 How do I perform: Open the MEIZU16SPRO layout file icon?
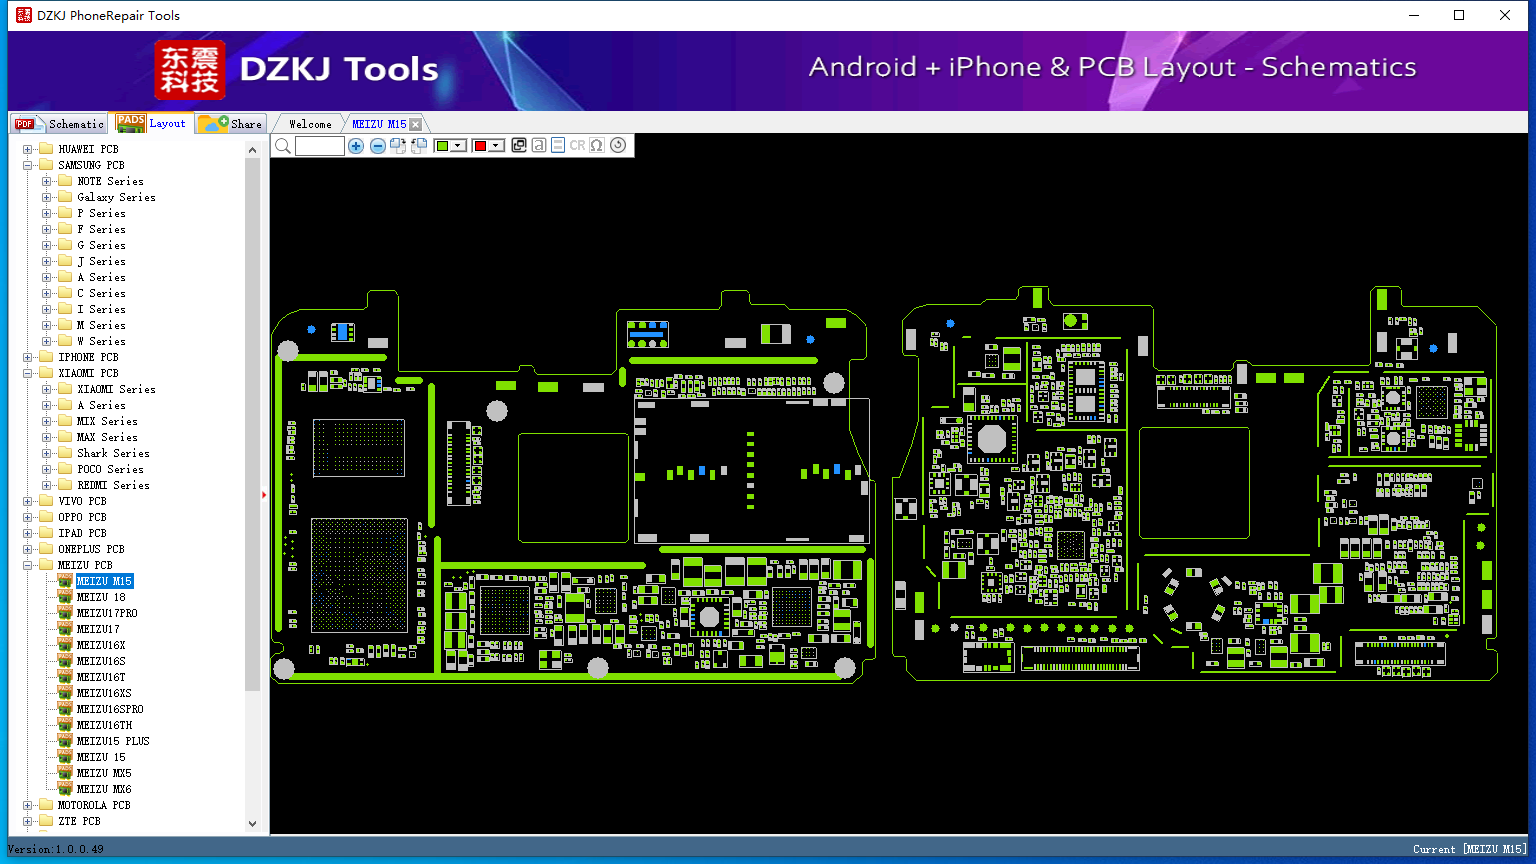tap(65, 709)
